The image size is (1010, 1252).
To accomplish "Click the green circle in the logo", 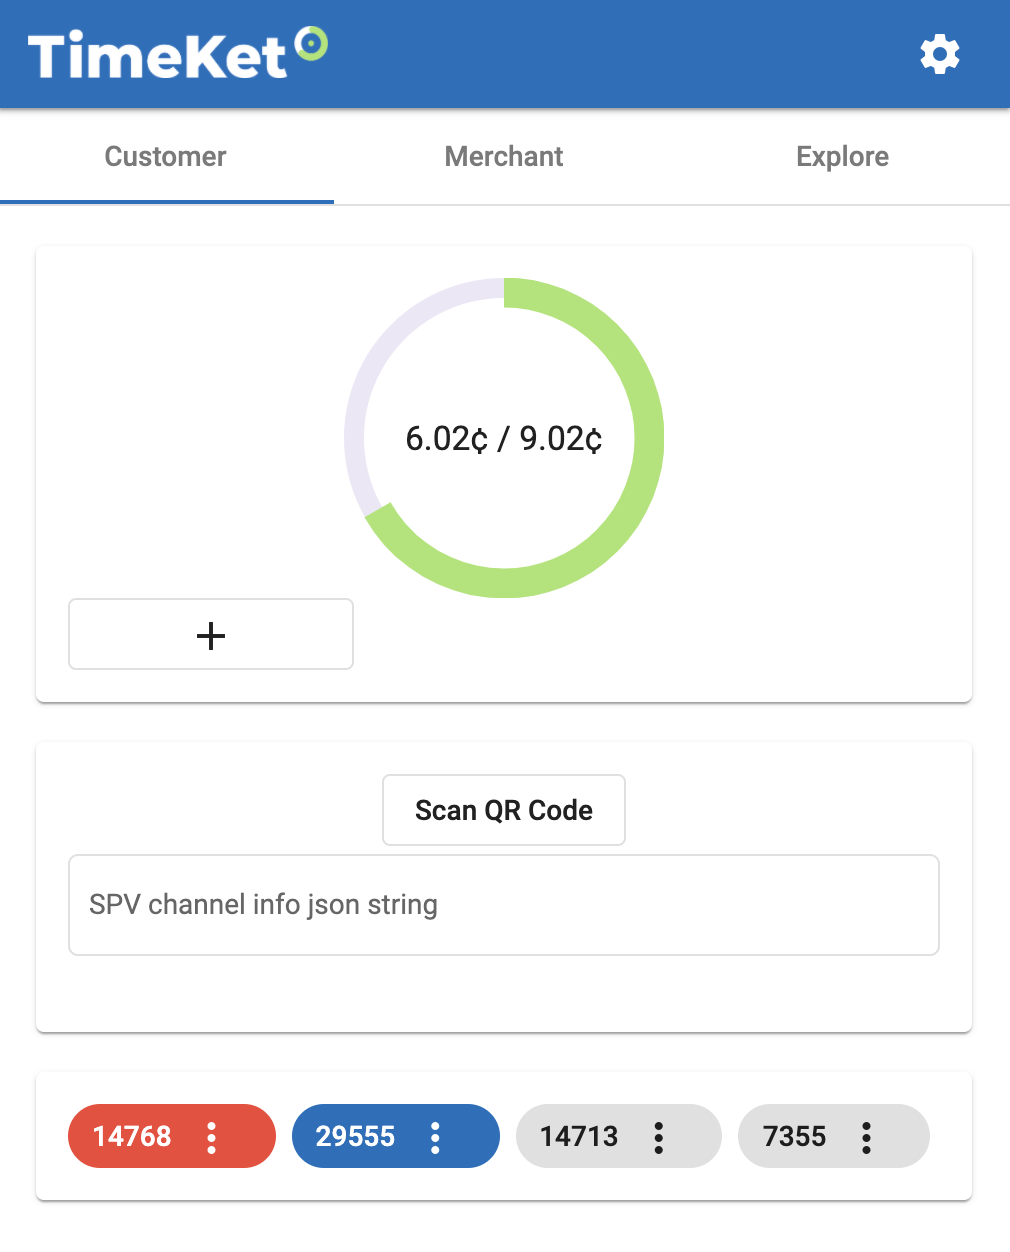I will click(312, 43).
